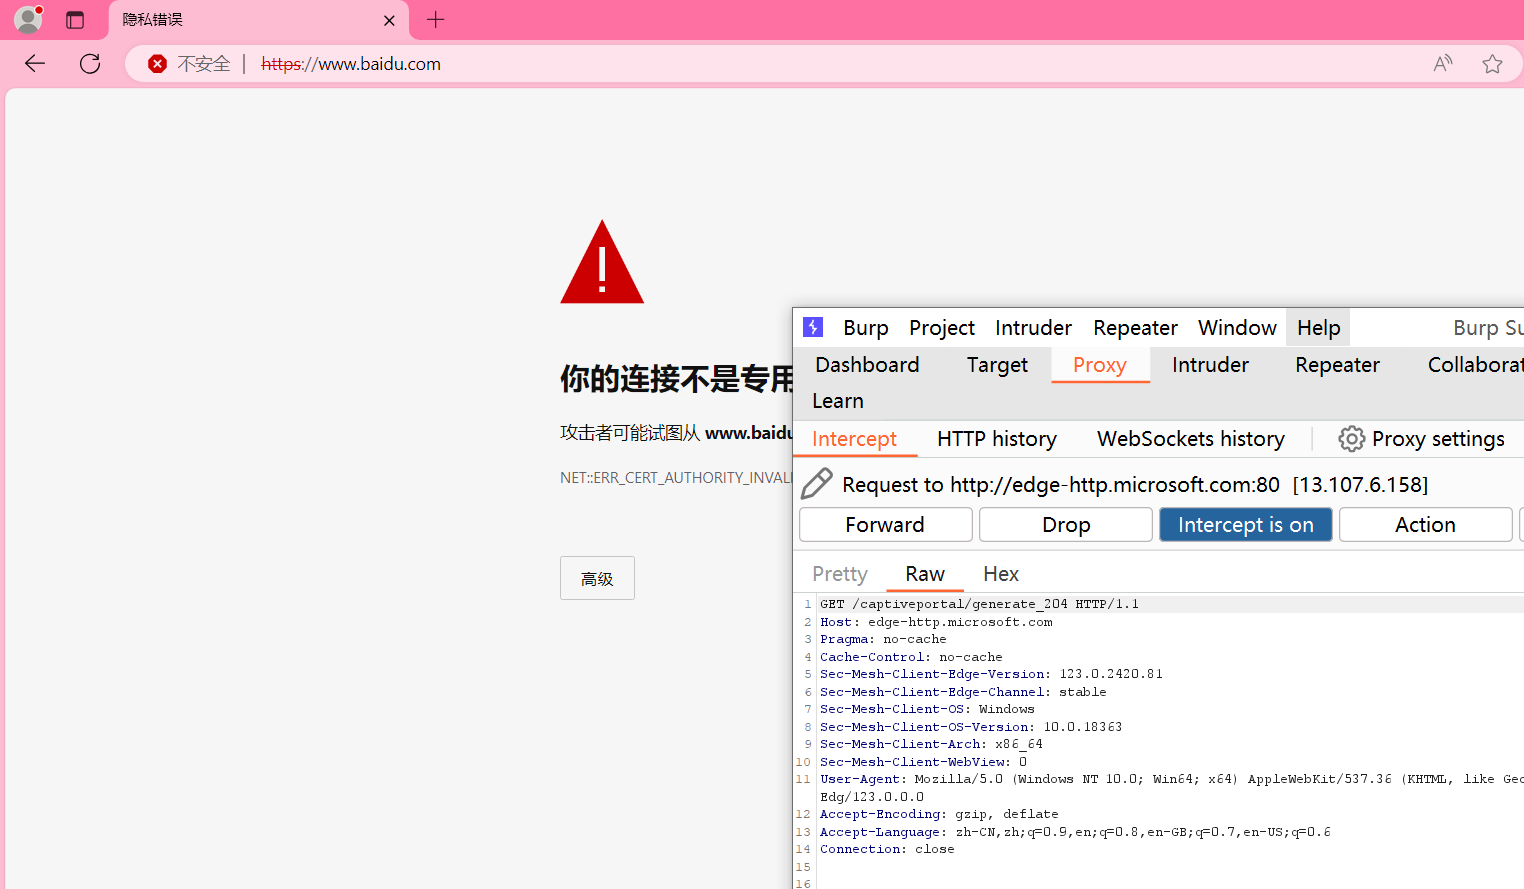This screenshot has height=889, width=1524.
Task: Click the pencil edit icon beside Request
Action: point(817,484)
